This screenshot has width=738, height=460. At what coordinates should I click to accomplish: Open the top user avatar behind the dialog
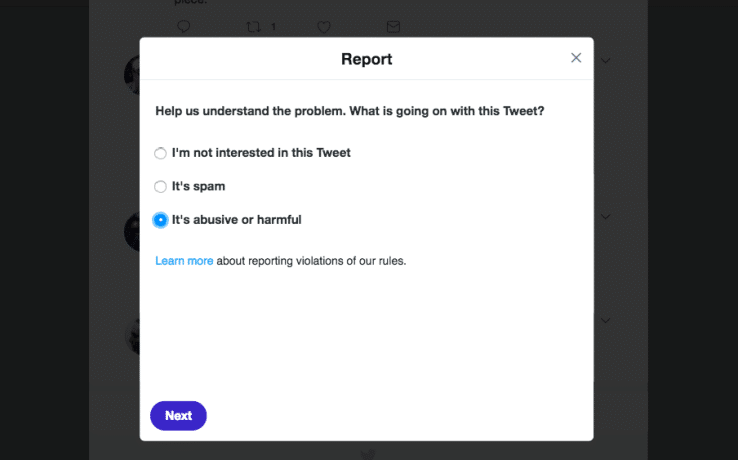pyautogui.click(x=132, y=74)
